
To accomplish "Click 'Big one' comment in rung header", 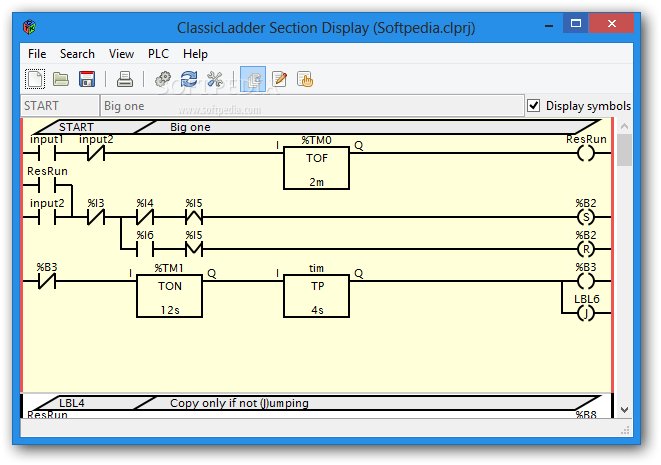I will tap(190, 127).
